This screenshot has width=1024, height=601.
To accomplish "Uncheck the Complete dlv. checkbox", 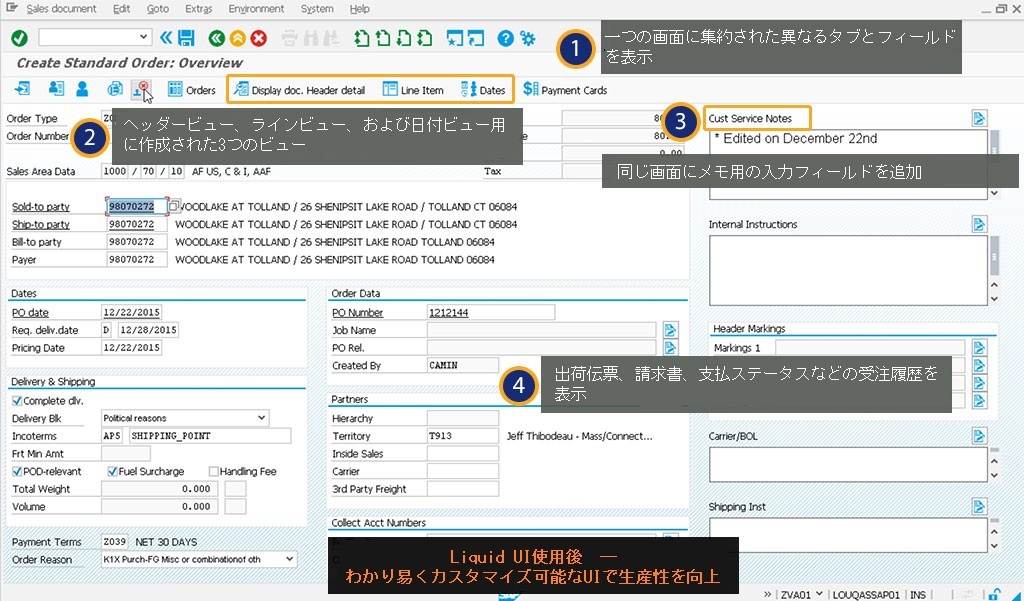I will pyautogui.click(x=17, y=401).
